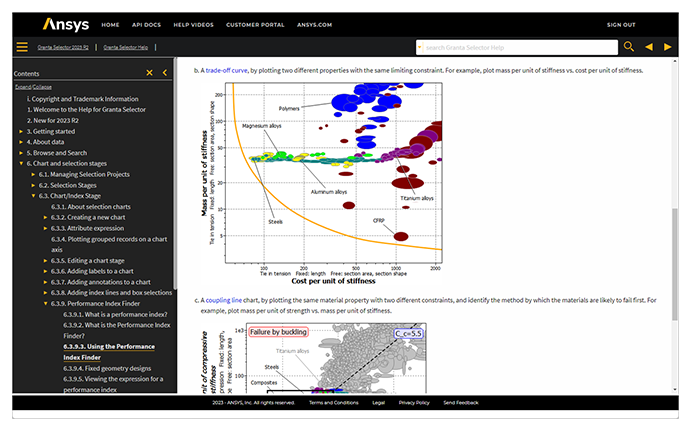This screenshot has height=430, width=696.
Task: Collapse 6.3.9. Performance Index Finder
Action: click(x=45, y=304)
